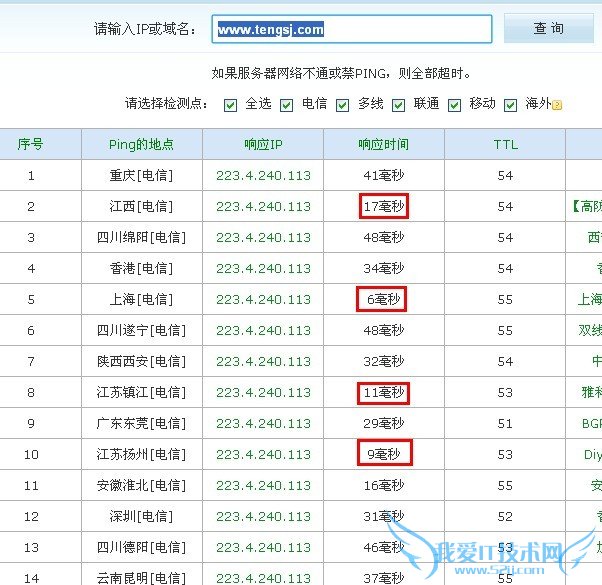The image size is (602, 585).
Task: Select the 陕西西安[电信] location cell
Action: coord(141,361)
